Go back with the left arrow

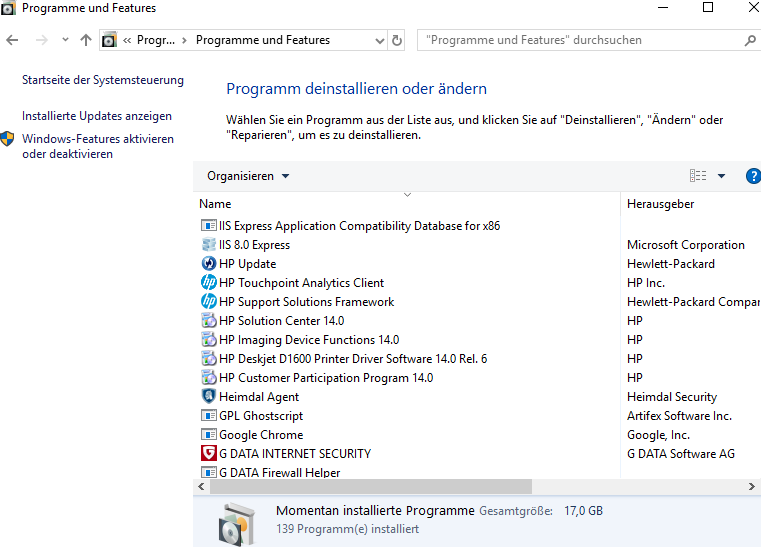[12, 40]
